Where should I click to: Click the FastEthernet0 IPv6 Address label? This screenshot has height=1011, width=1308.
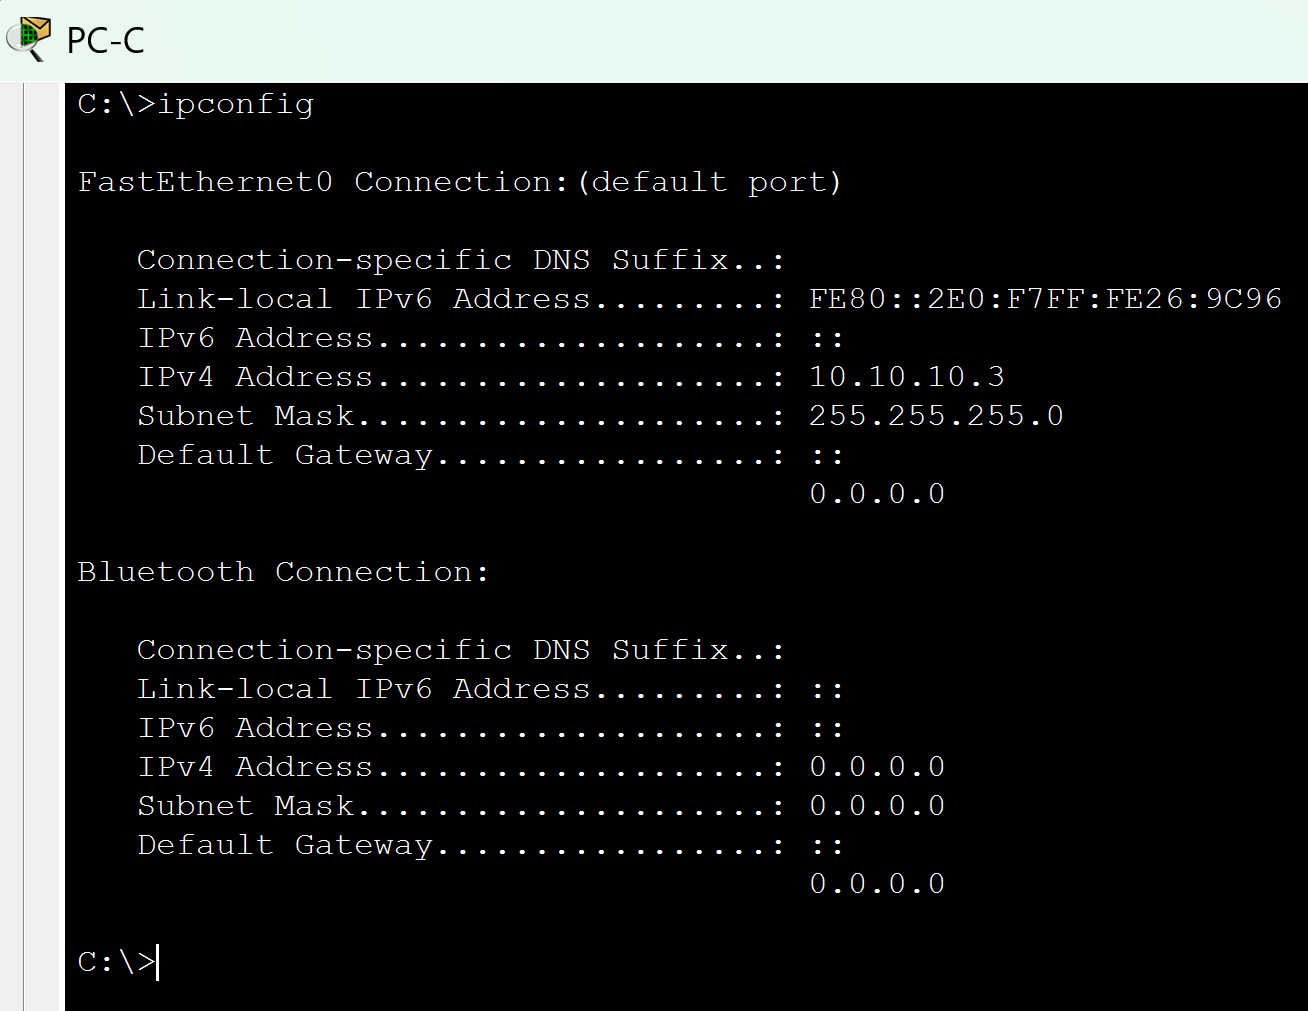[x=255, y=338]
